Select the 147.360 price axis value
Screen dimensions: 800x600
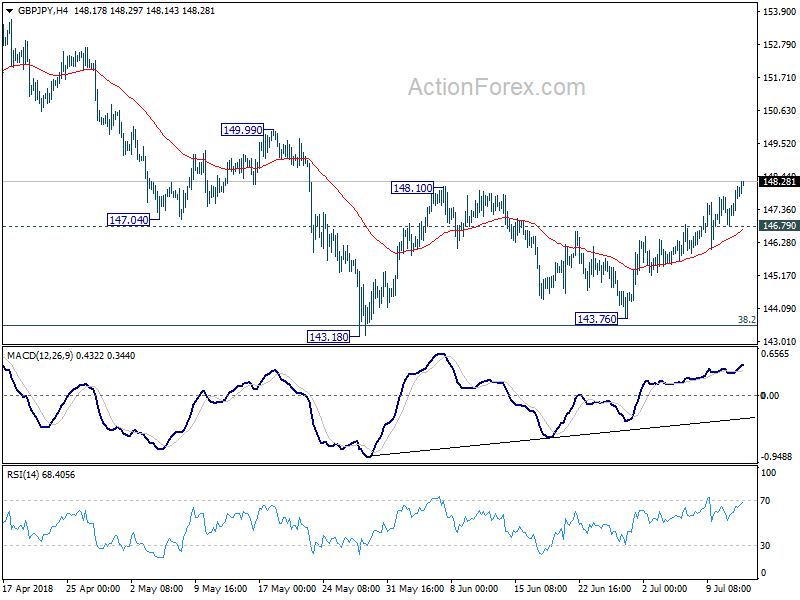pyautogui.click(x=779, y=209)
